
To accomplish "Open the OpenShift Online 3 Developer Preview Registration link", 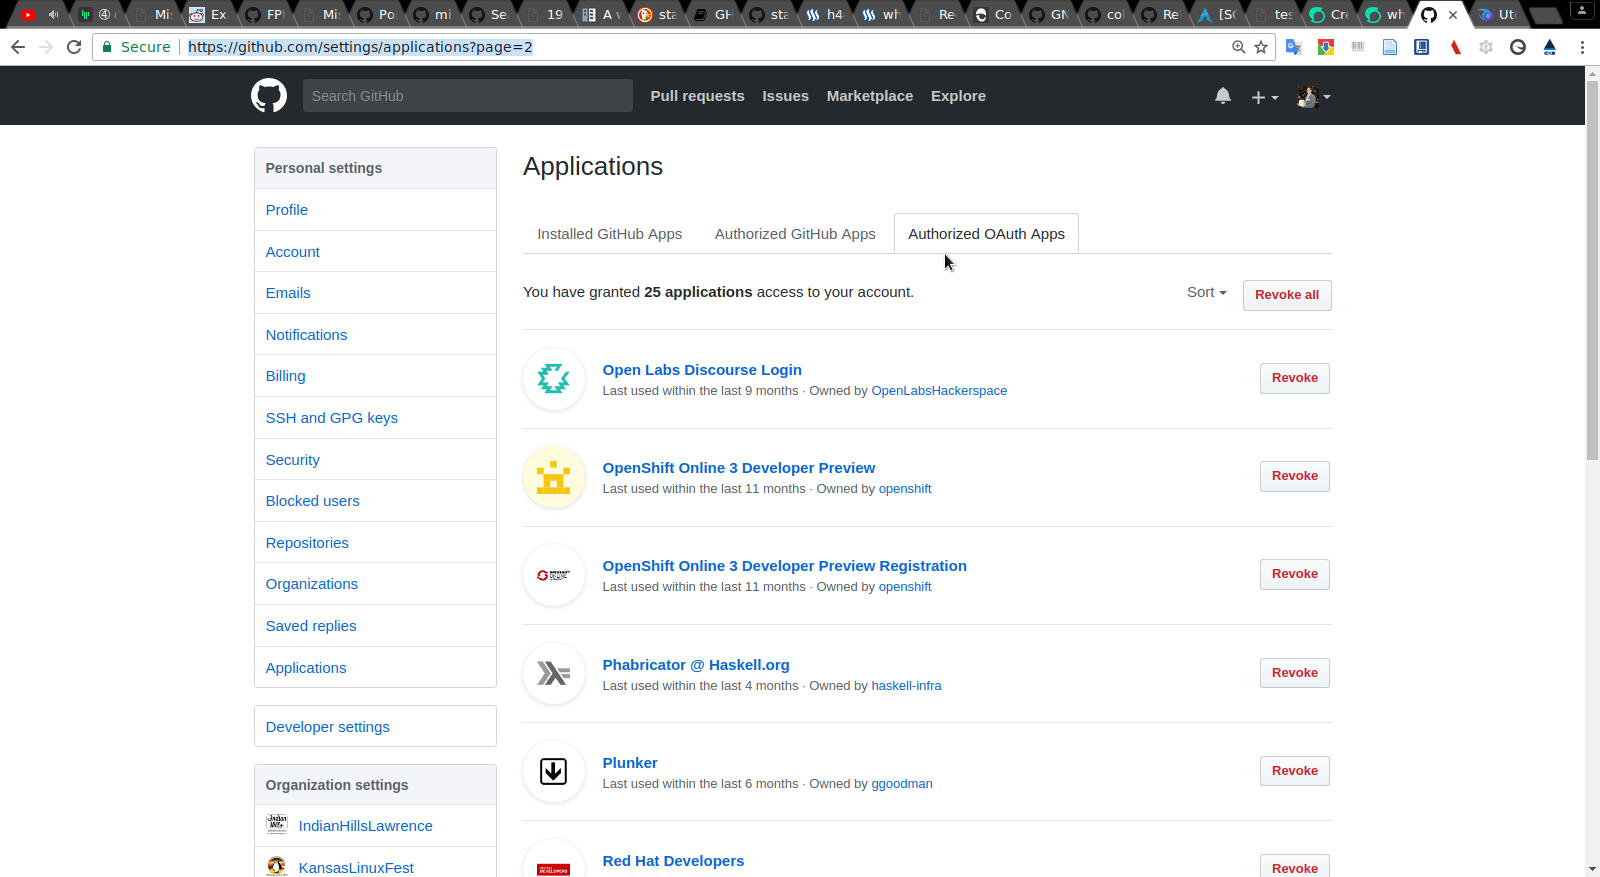I will pos(784,566).
